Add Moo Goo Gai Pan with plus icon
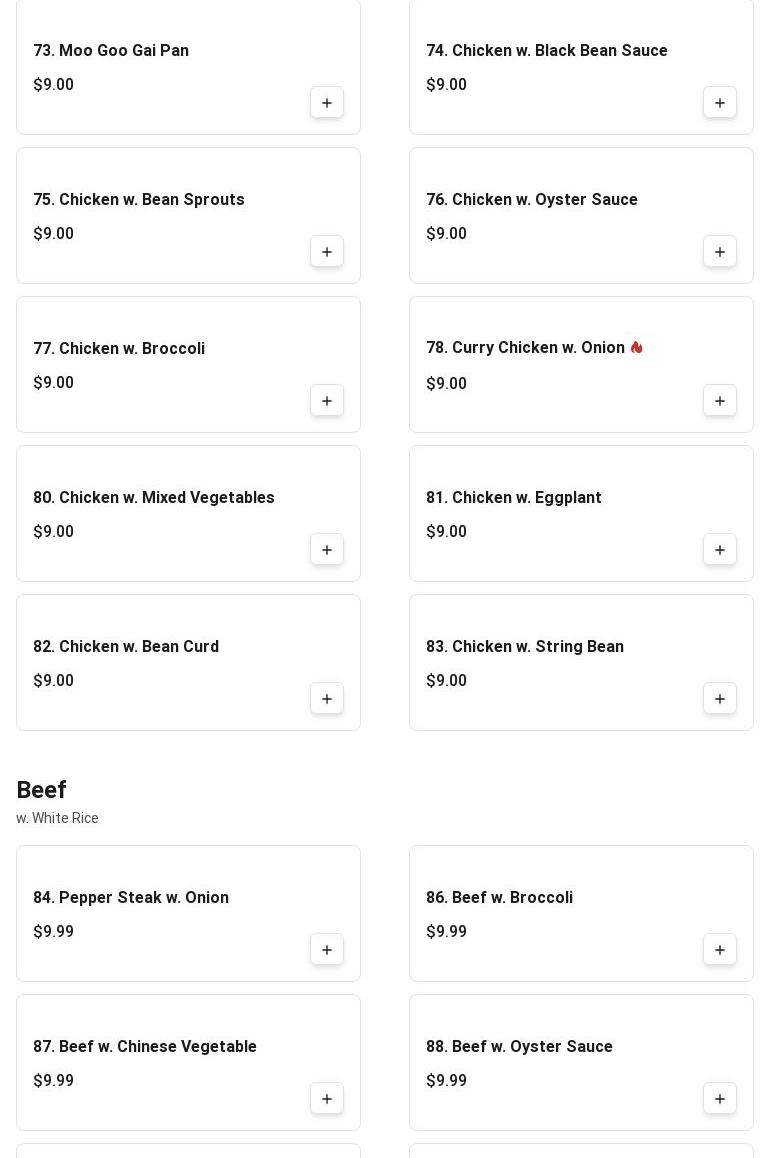 point(327,103)
